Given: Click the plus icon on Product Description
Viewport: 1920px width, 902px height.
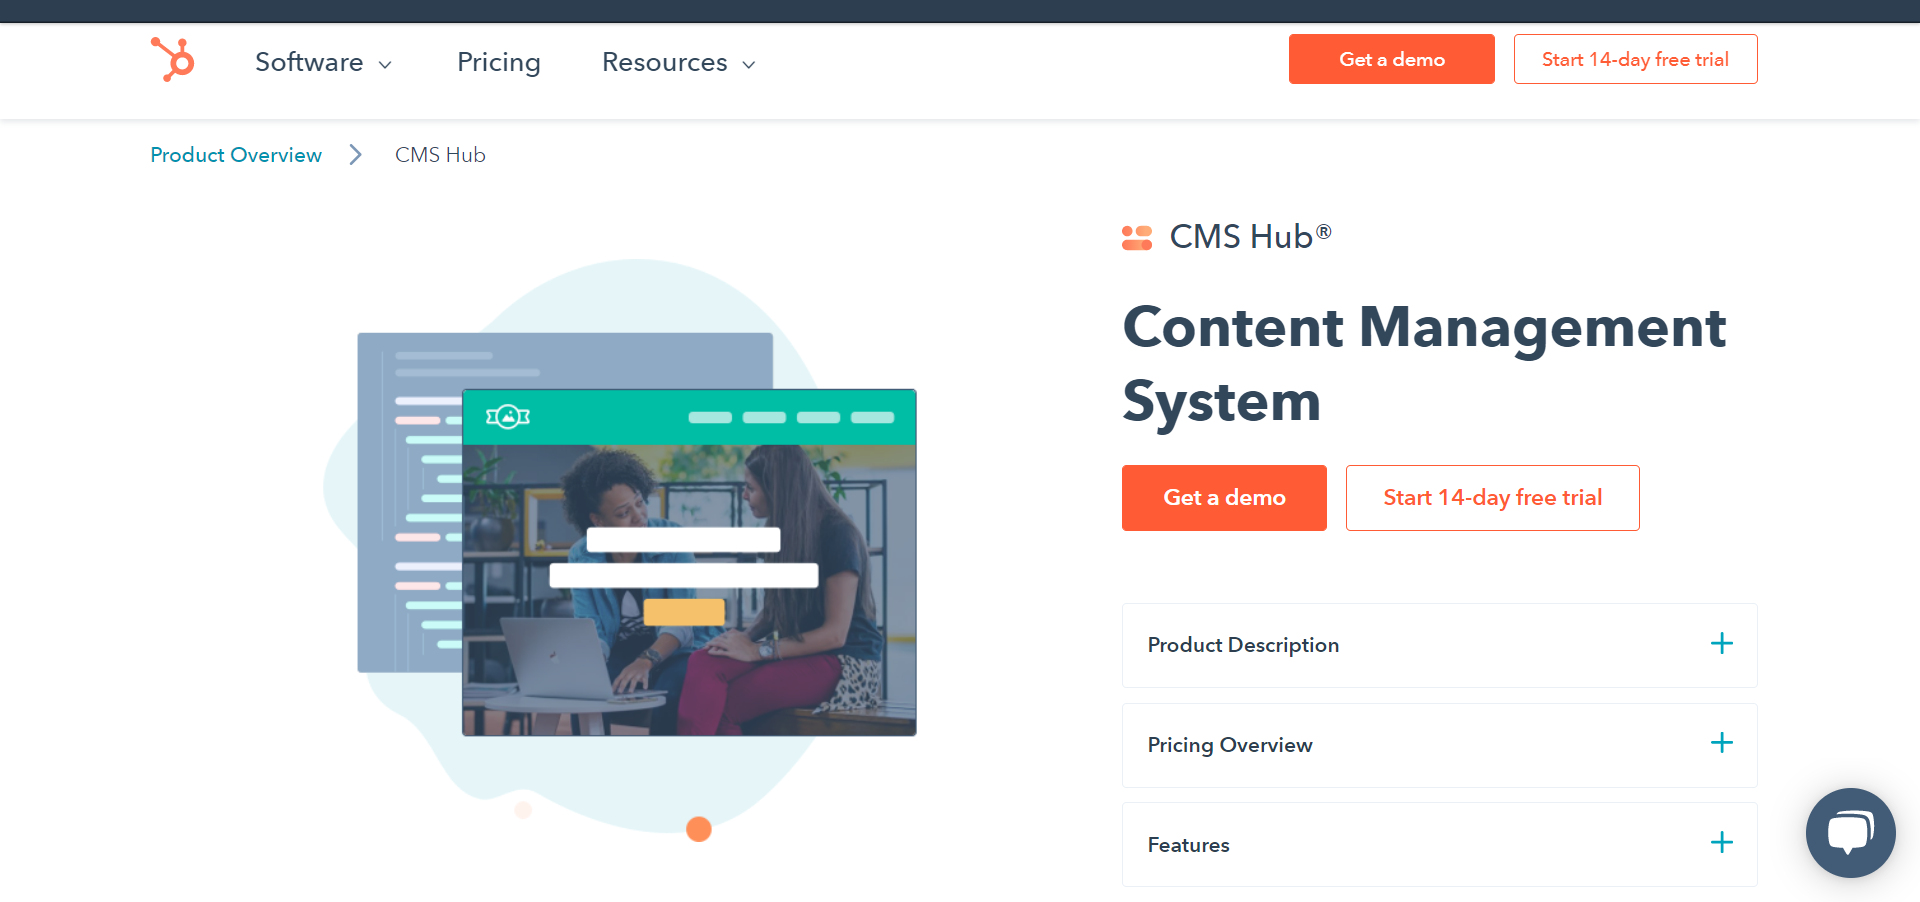Looking at the screenshot, I should click(x=1721, y=644).
